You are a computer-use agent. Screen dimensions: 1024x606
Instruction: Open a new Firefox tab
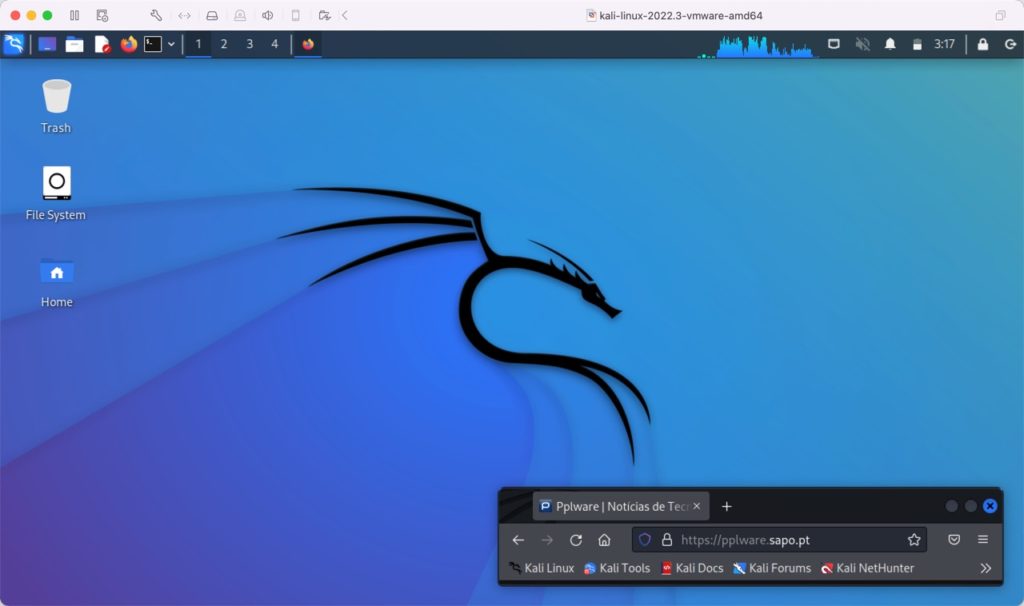click(x=727, y=506)
